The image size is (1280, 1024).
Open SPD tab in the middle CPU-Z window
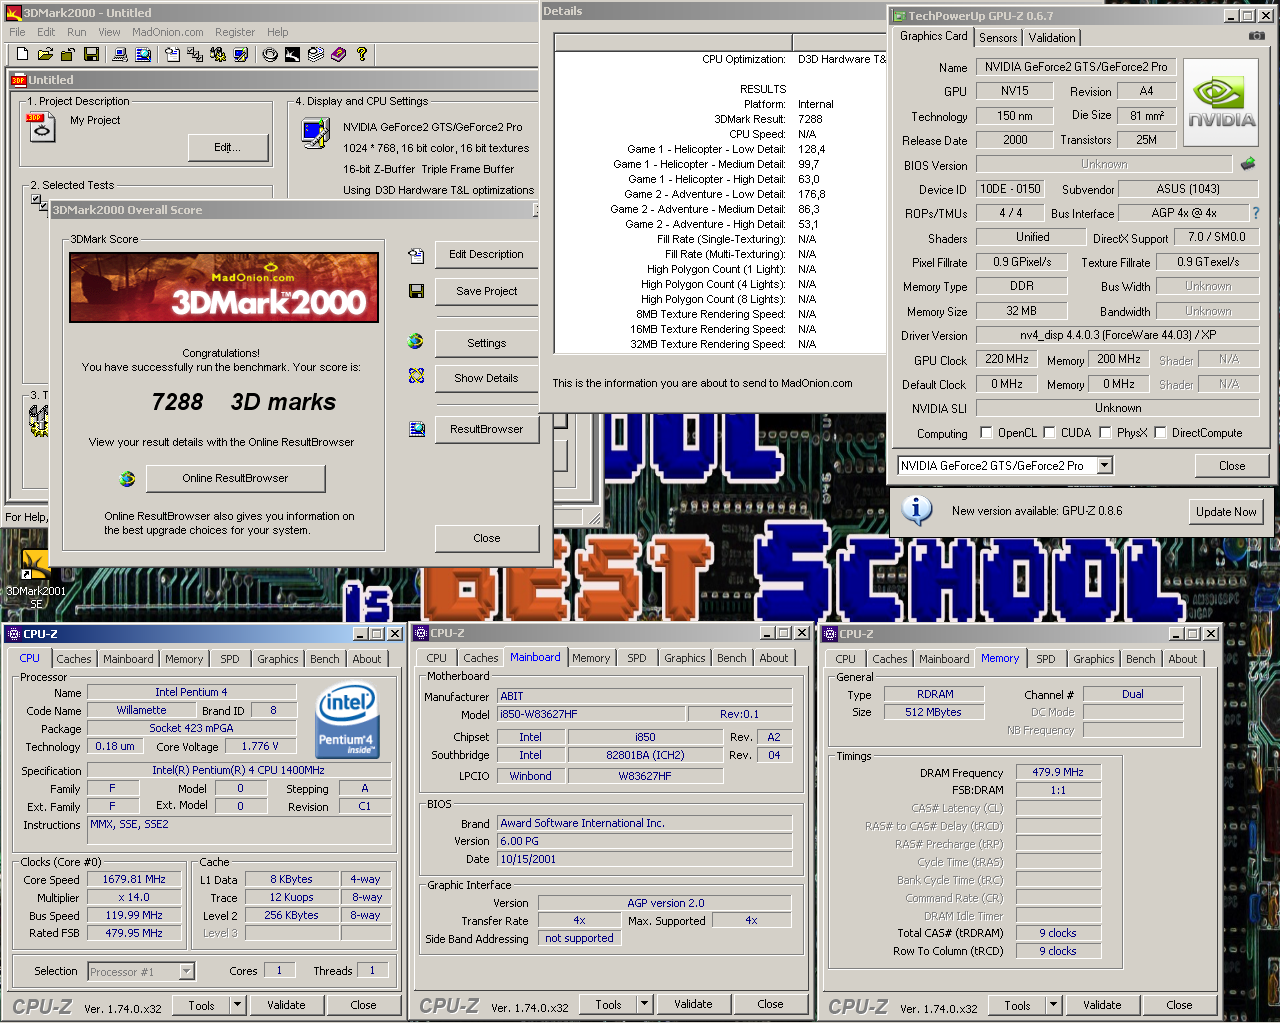tap(637, 658)
